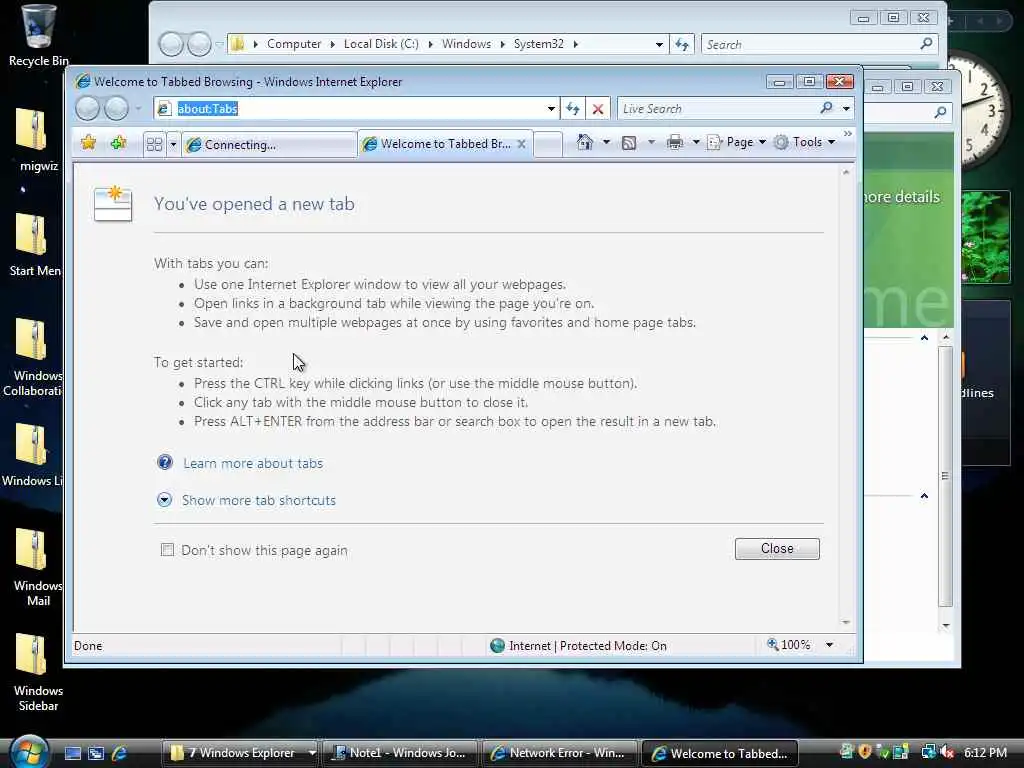Open the Quick Tabs grid icon
The height and width of the screenshot is (768, 1024).
[154, 144]
